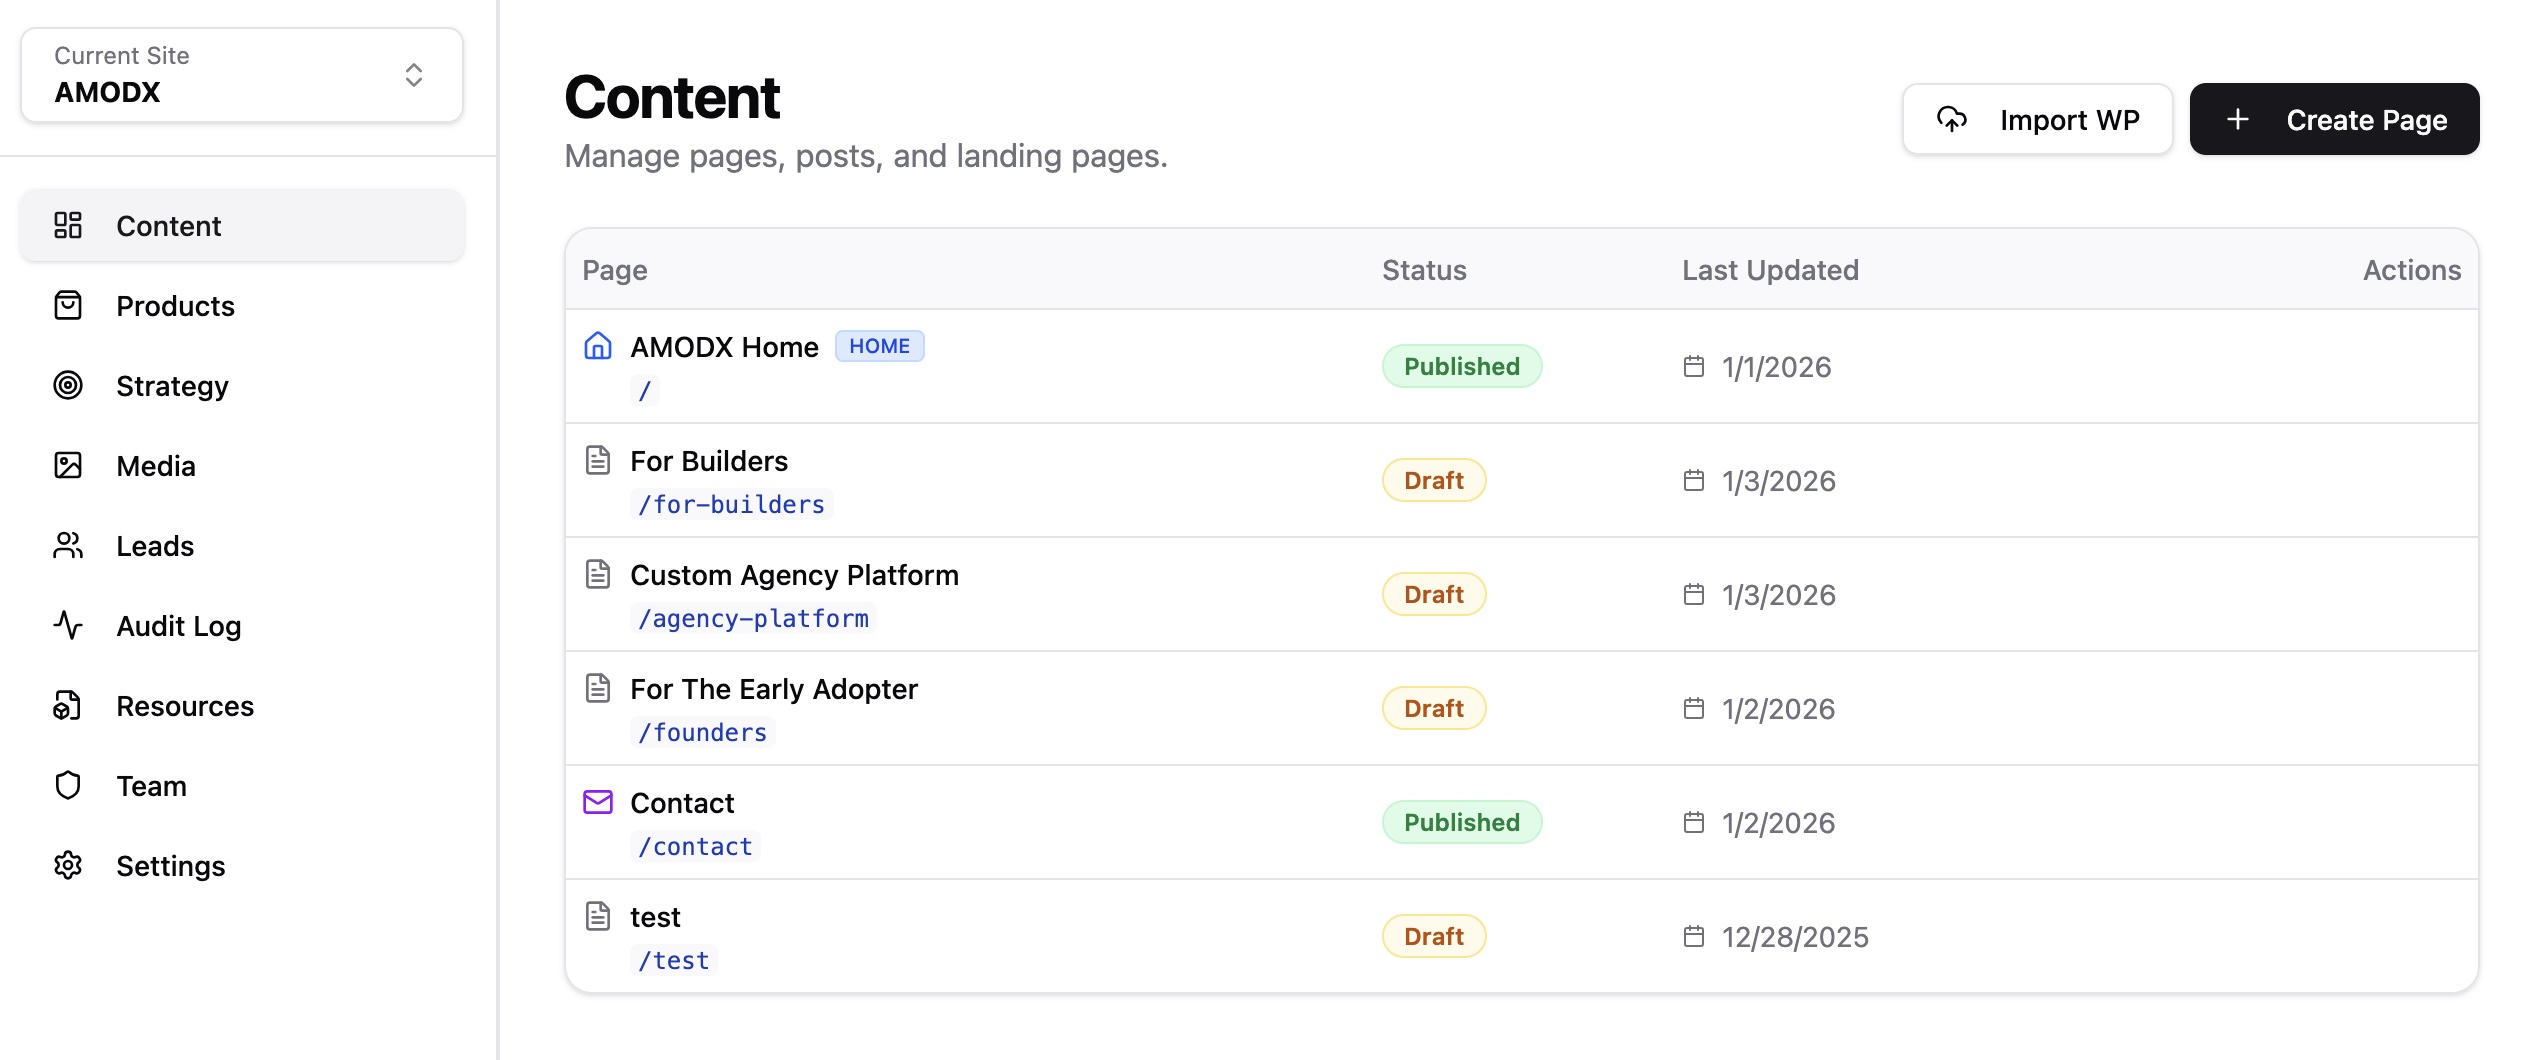The width and height of the screenshot is (2522, 1060).
Task: Click the calendar icon next to 1/1/2026
Action: 1694,367
